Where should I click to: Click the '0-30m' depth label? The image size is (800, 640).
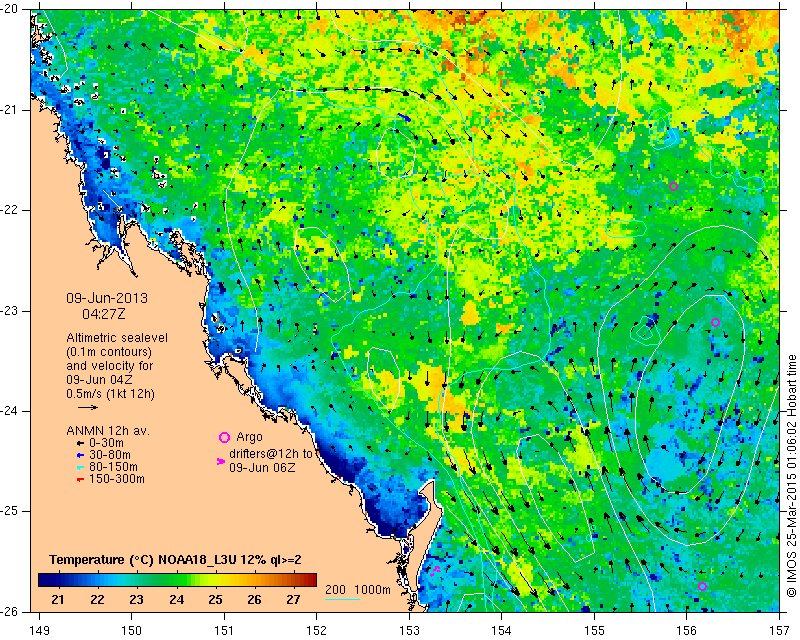pos(106,443)
